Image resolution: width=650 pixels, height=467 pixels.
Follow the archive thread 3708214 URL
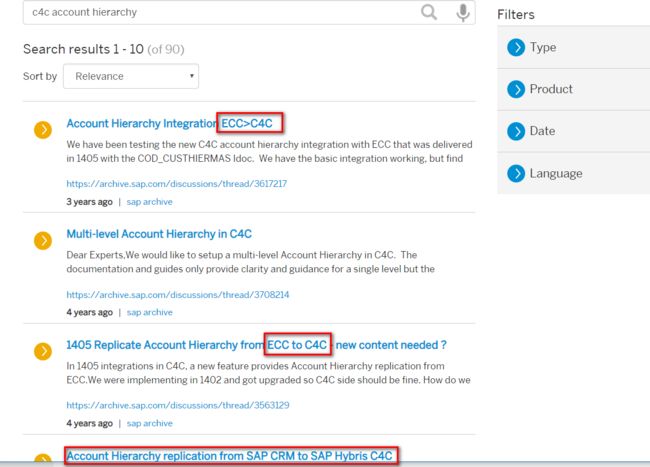click(178, 295)
